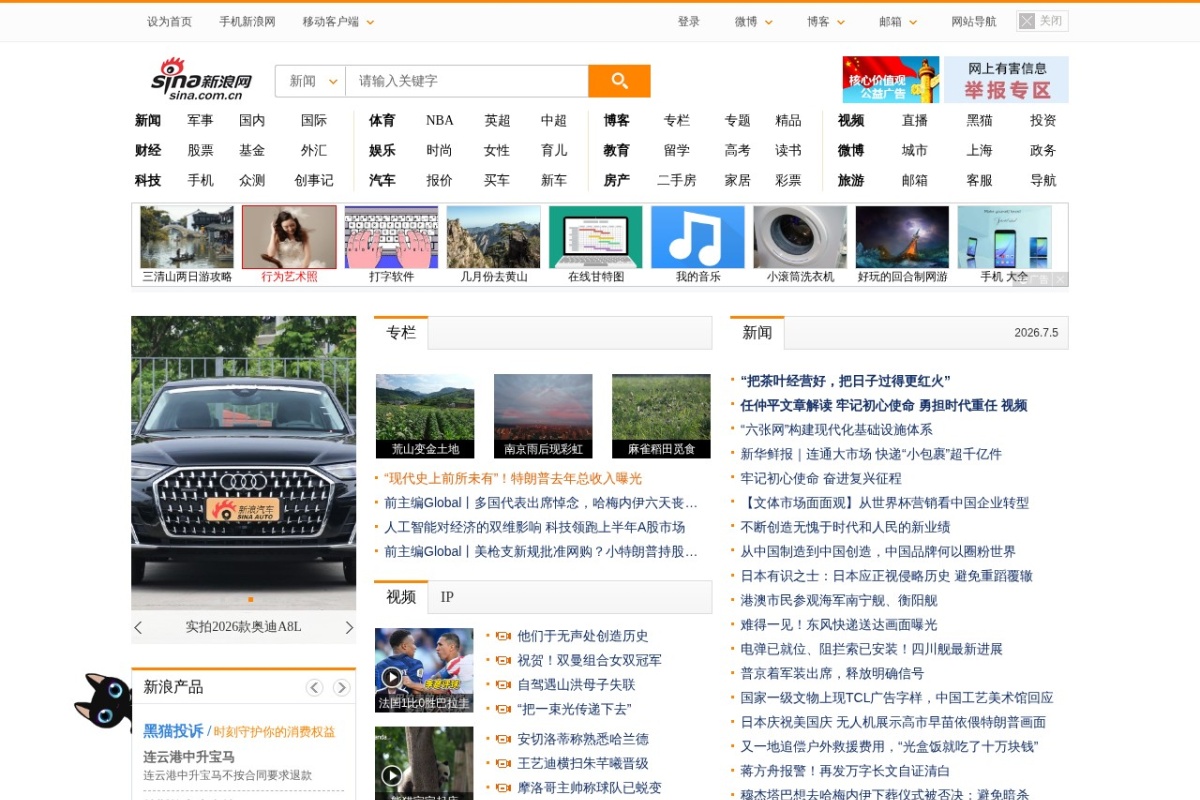Open the 我的音乐 music note tile
Viewport: 1200px width, 800px height.
tap(697, 237)
